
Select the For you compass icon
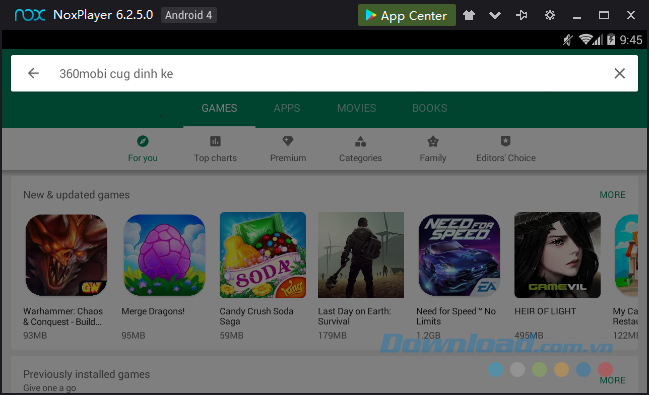pos(143,141)
